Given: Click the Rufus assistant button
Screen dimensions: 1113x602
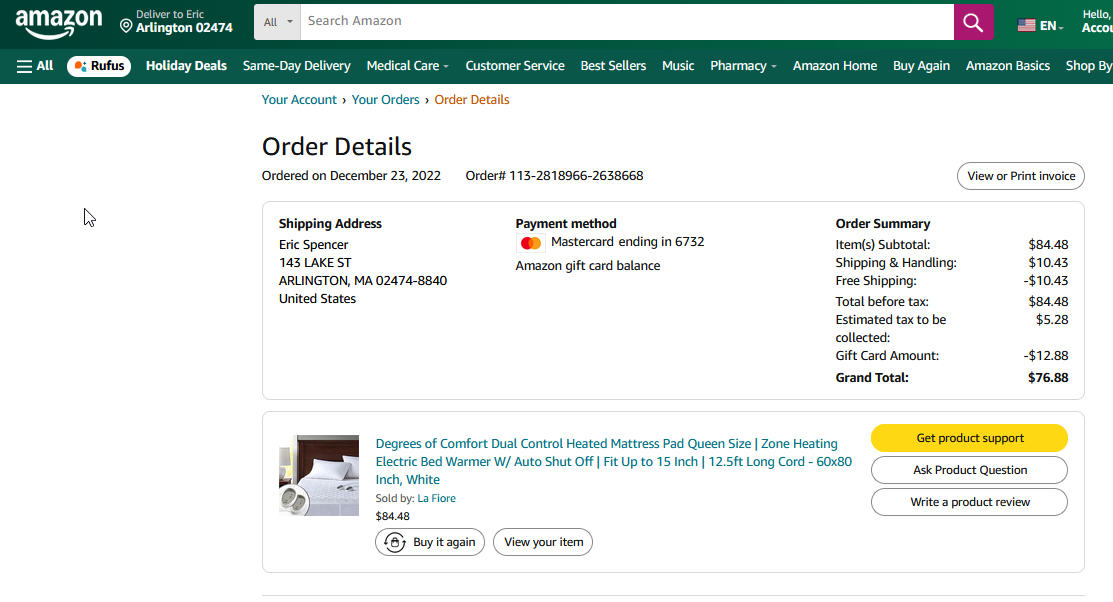Looking at the screenshot, I should [99, 66].
